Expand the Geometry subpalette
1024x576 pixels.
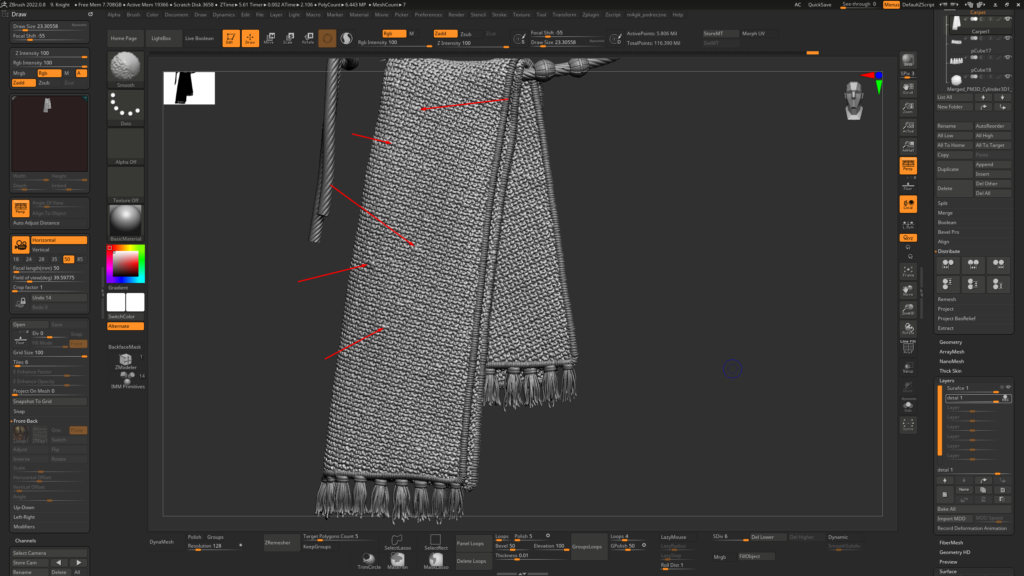point(950,342)
